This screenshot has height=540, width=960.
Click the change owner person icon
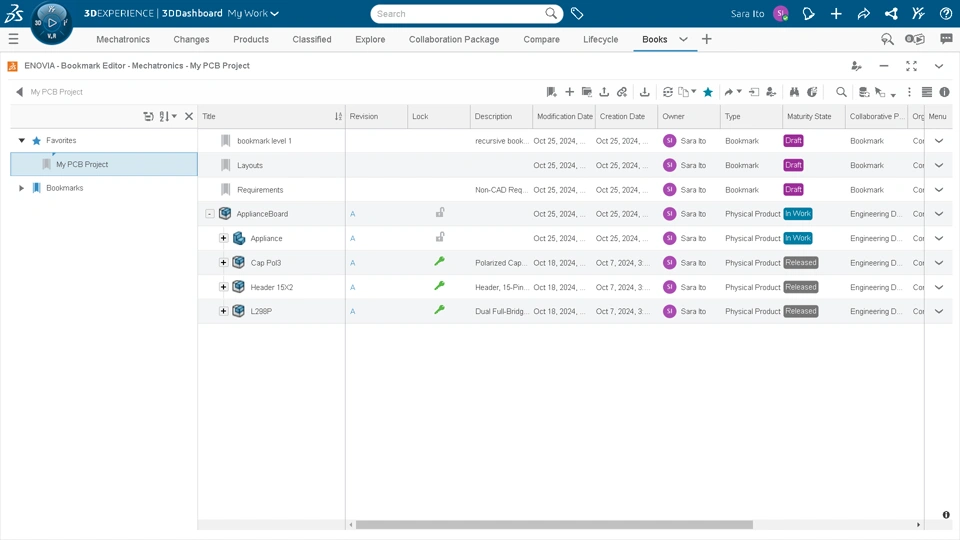[x=771, y=92]
